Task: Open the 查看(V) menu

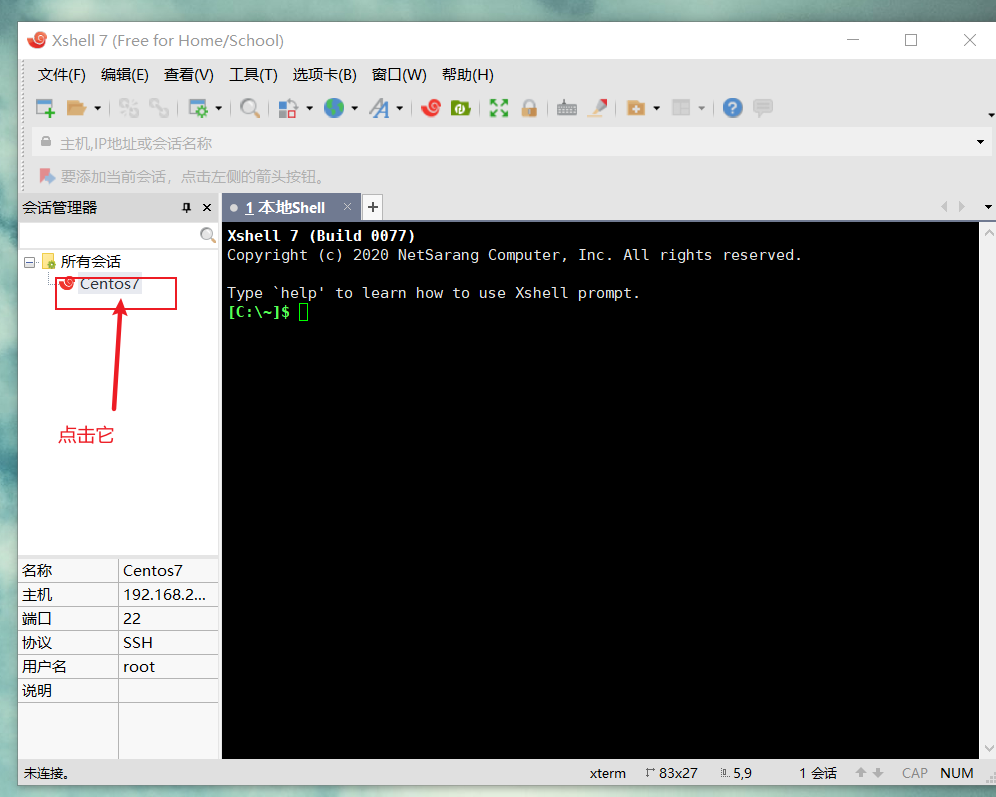Action: click(189, 75)
